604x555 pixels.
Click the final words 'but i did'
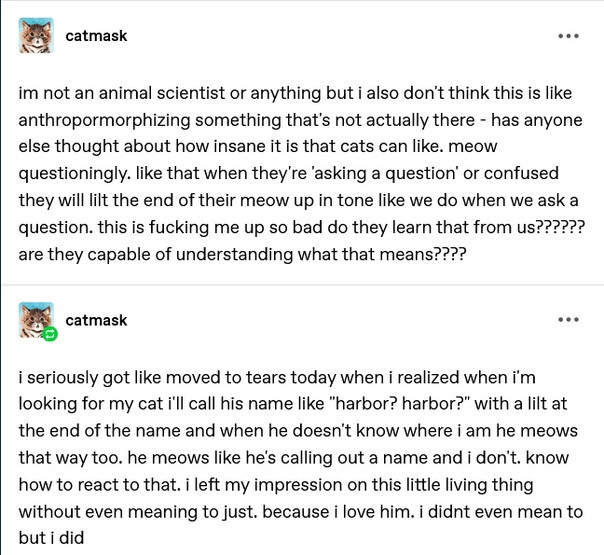click(51, 538)
